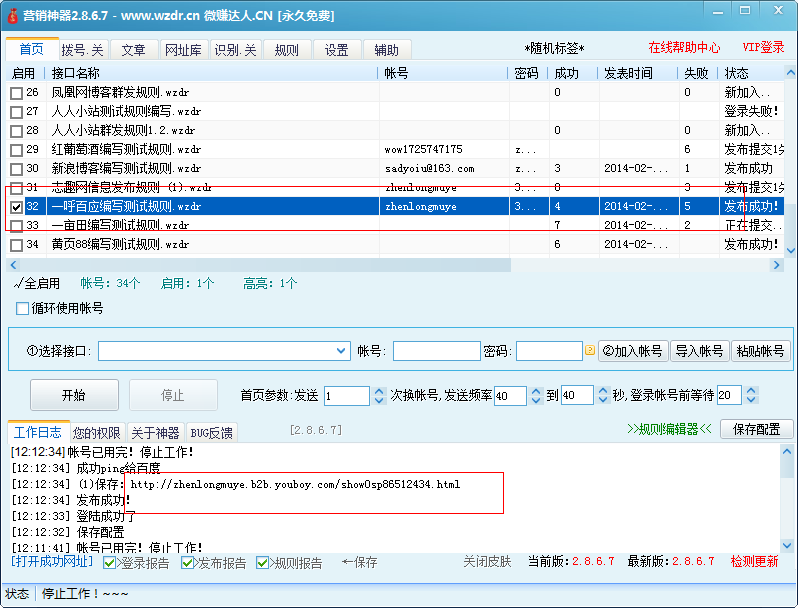
Task: Click the ←保存 arrow save control
Action: click(359, 563)
